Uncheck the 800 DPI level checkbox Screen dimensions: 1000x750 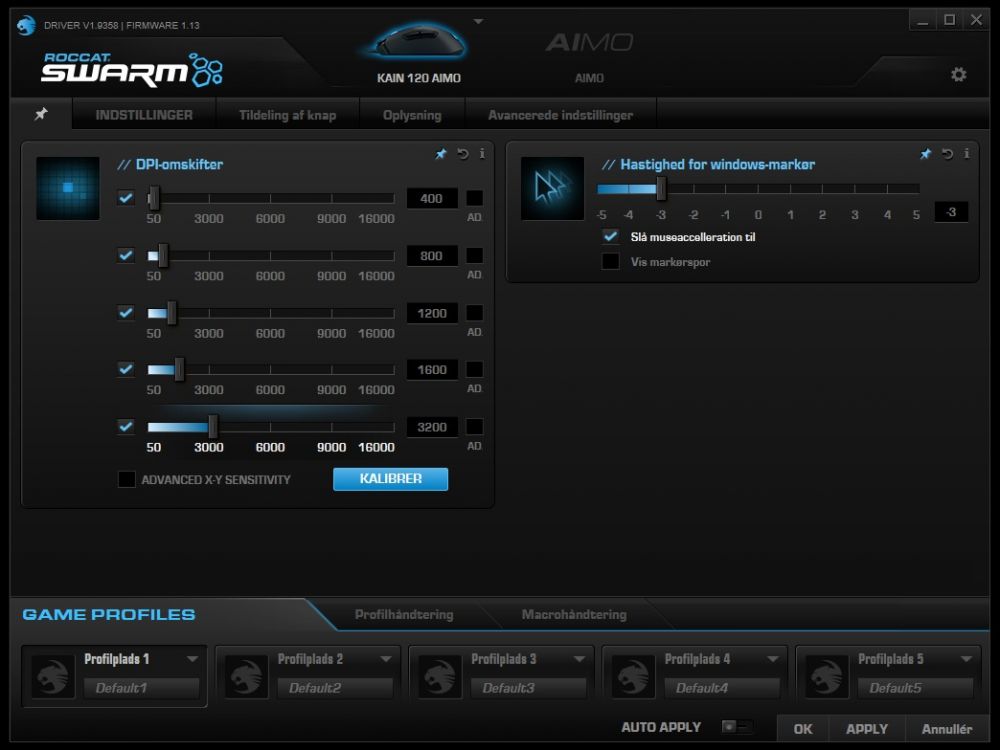coord(126,255)
